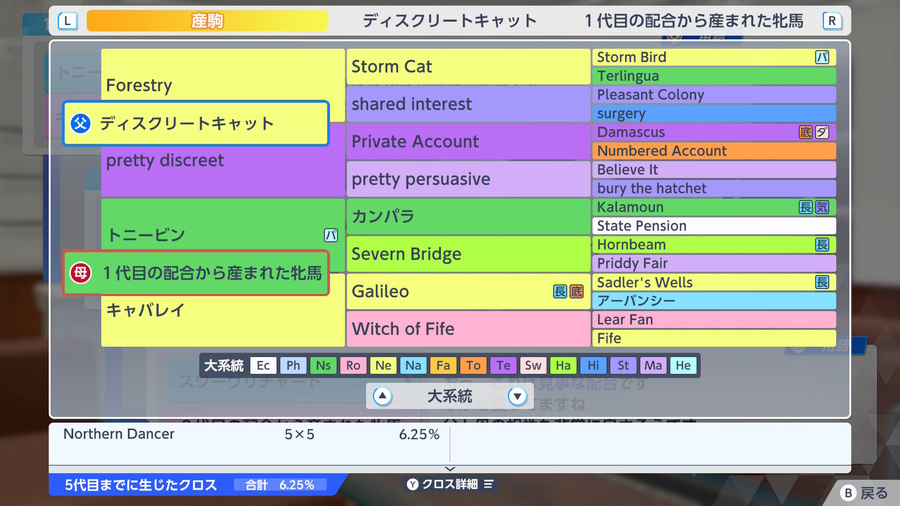The image size is (900, 506).
Task: Click the 底 badge on Damascus
Action: click(x=806, y=132)
